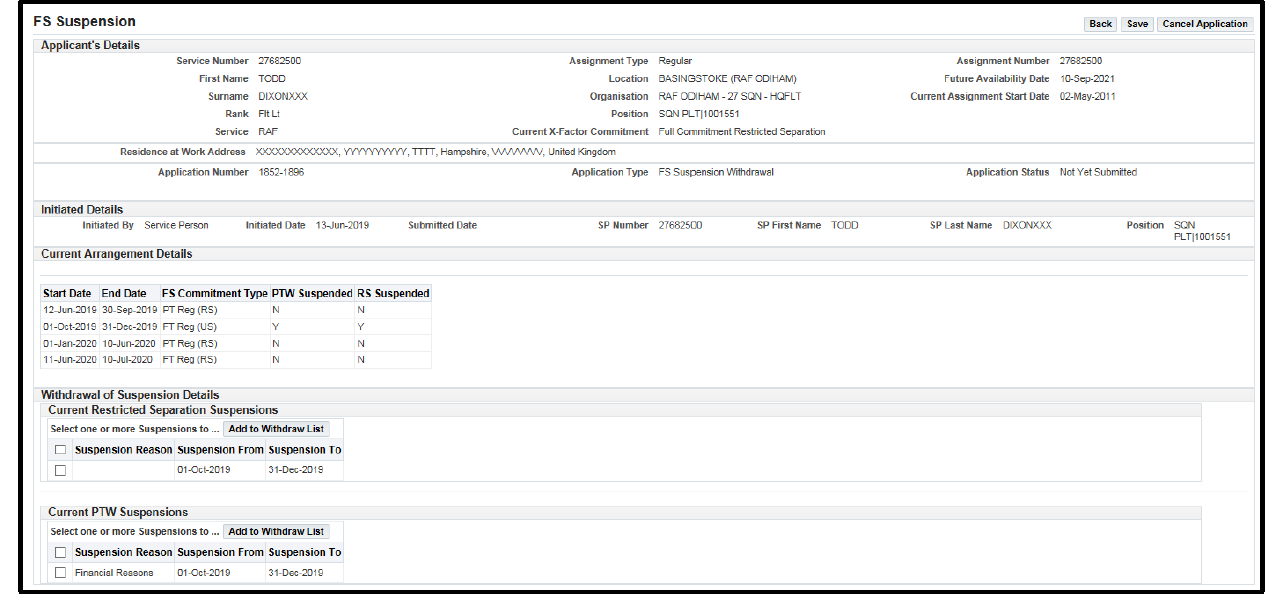Click the PTW Suspended column header
Image resolution: width=1268 pixels, height=598 pixels.
click(x=312, y=294)
